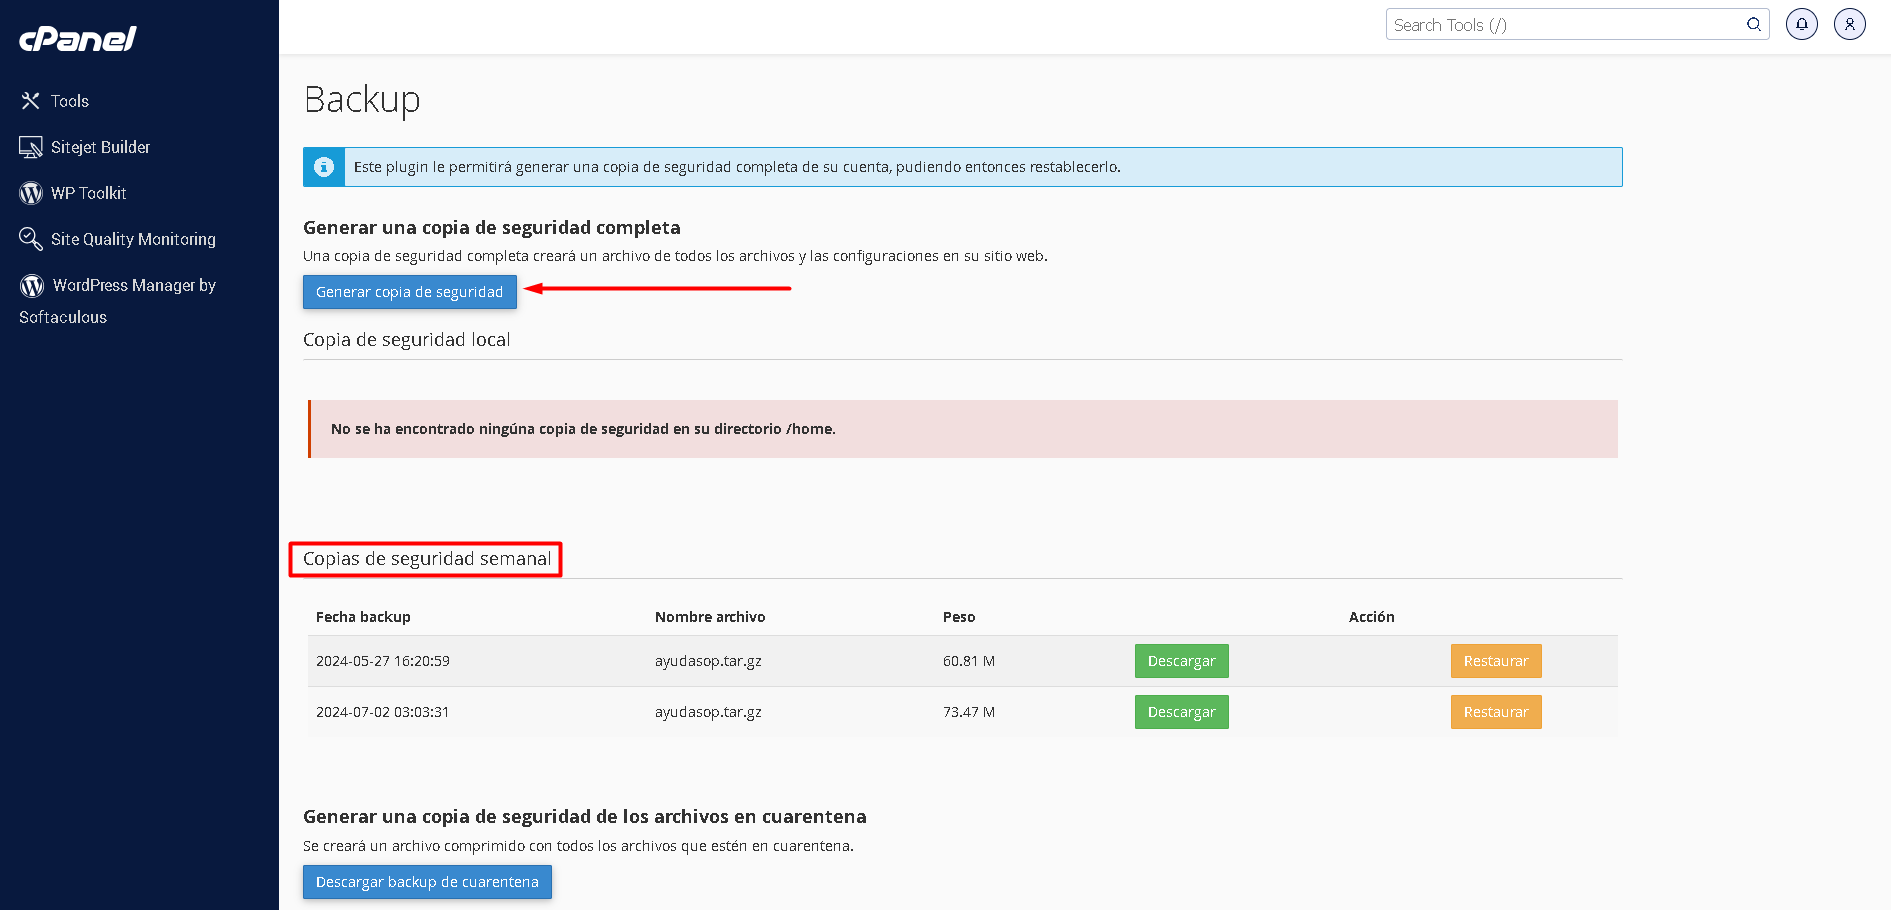Click the Peso column header

tap(959, 617)
